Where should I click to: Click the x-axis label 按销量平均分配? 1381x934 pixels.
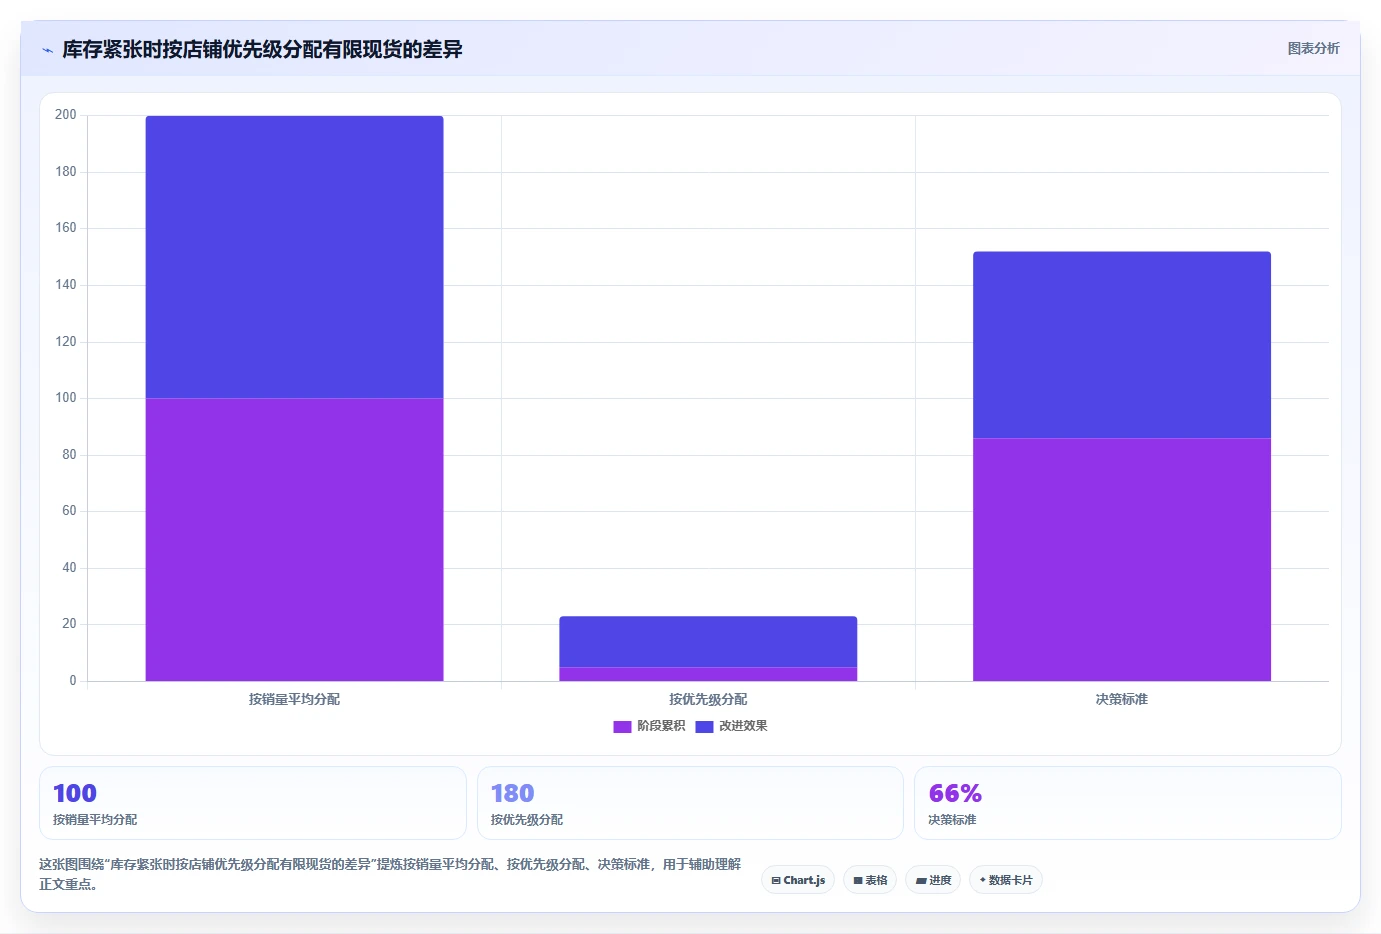[294, 699]
